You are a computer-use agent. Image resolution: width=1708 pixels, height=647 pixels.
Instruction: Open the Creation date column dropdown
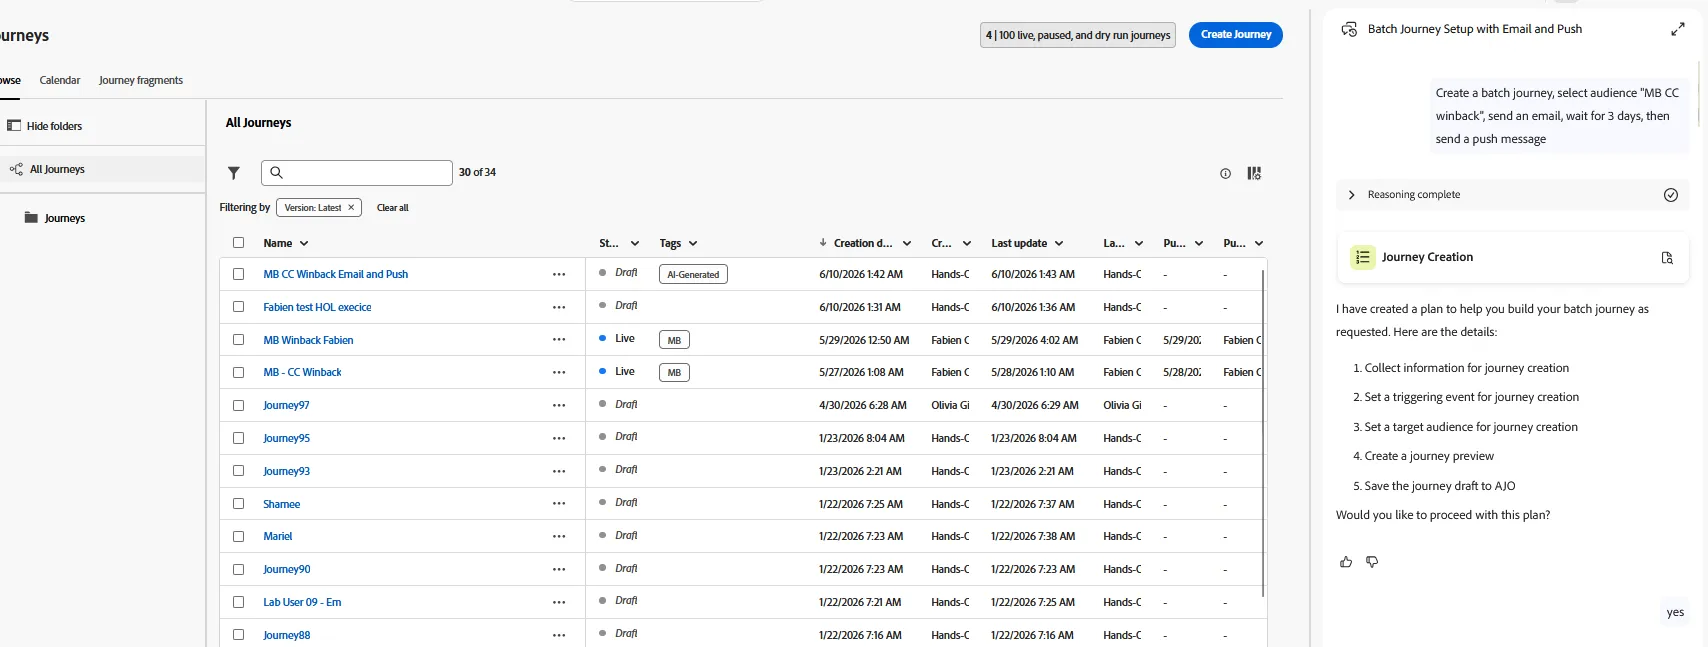click(x=907, y=243)
